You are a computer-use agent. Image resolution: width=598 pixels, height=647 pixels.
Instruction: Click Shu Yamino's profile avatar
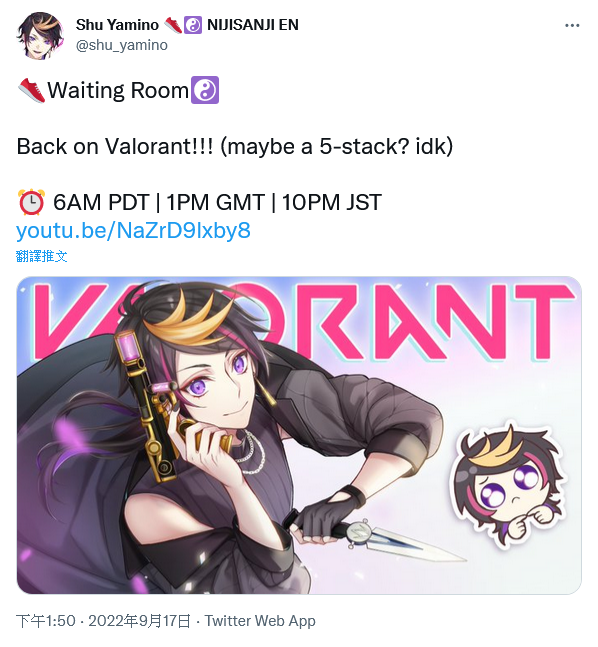[x=40, y=35]
